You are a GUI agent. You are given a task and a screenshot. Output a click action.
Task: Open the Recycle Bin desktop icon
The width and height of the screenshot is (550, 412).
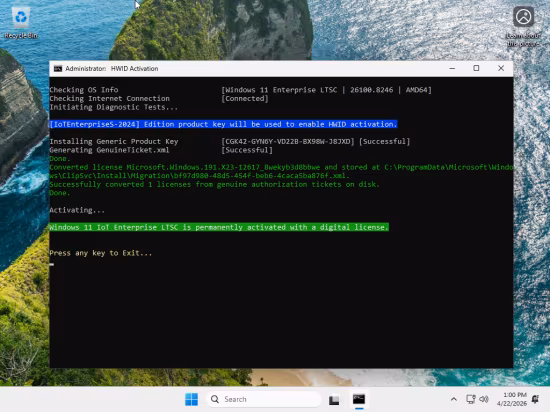point(21,23)
